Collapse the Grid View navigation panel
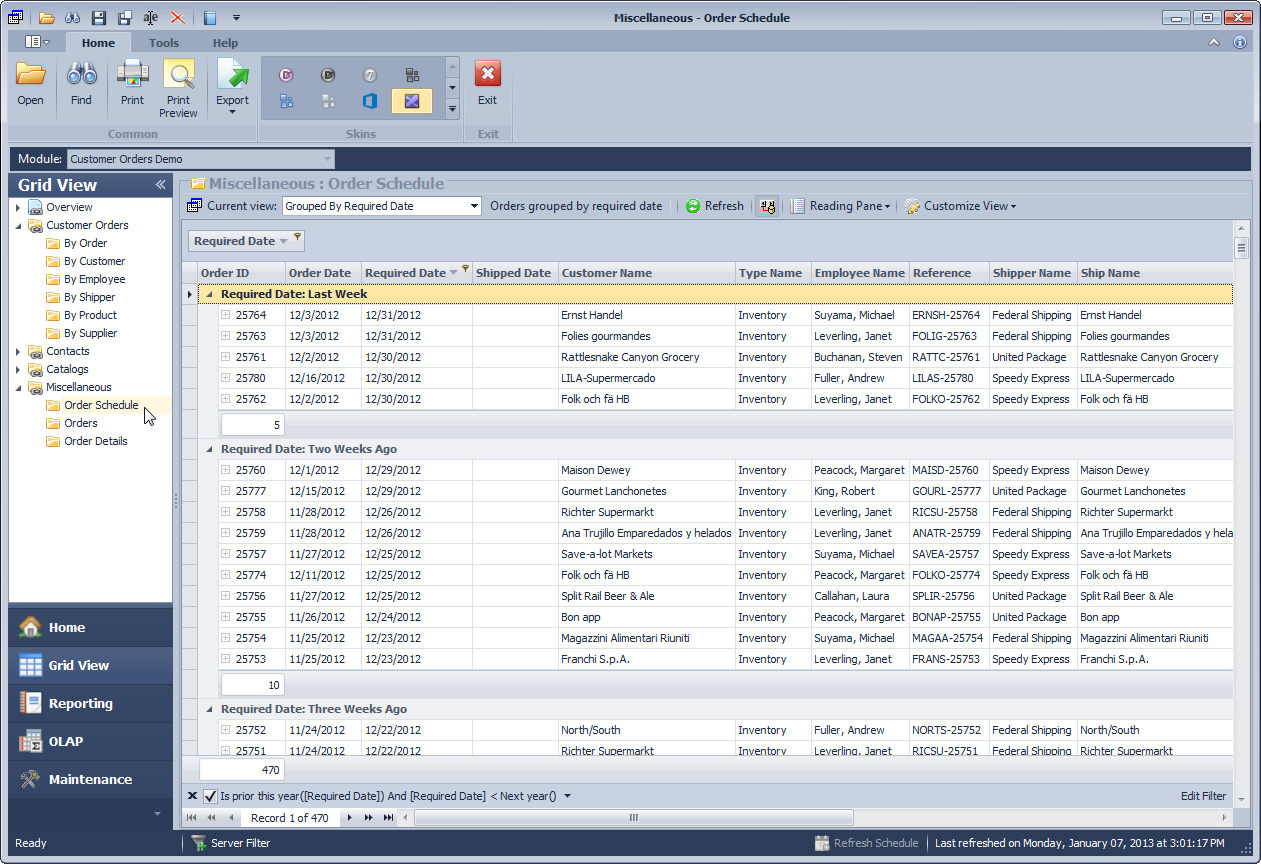Viewport: 1261px width, 864px height. click(160, 185)
